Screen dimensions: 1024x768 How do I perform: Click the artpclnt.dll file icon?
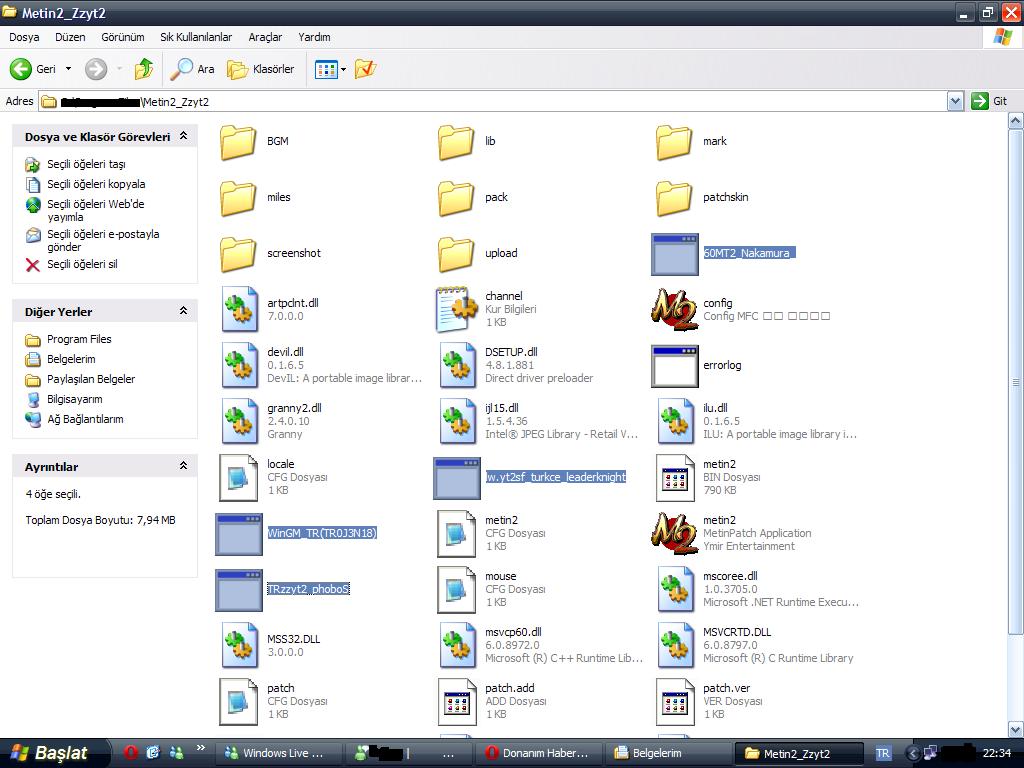point(238,310)
